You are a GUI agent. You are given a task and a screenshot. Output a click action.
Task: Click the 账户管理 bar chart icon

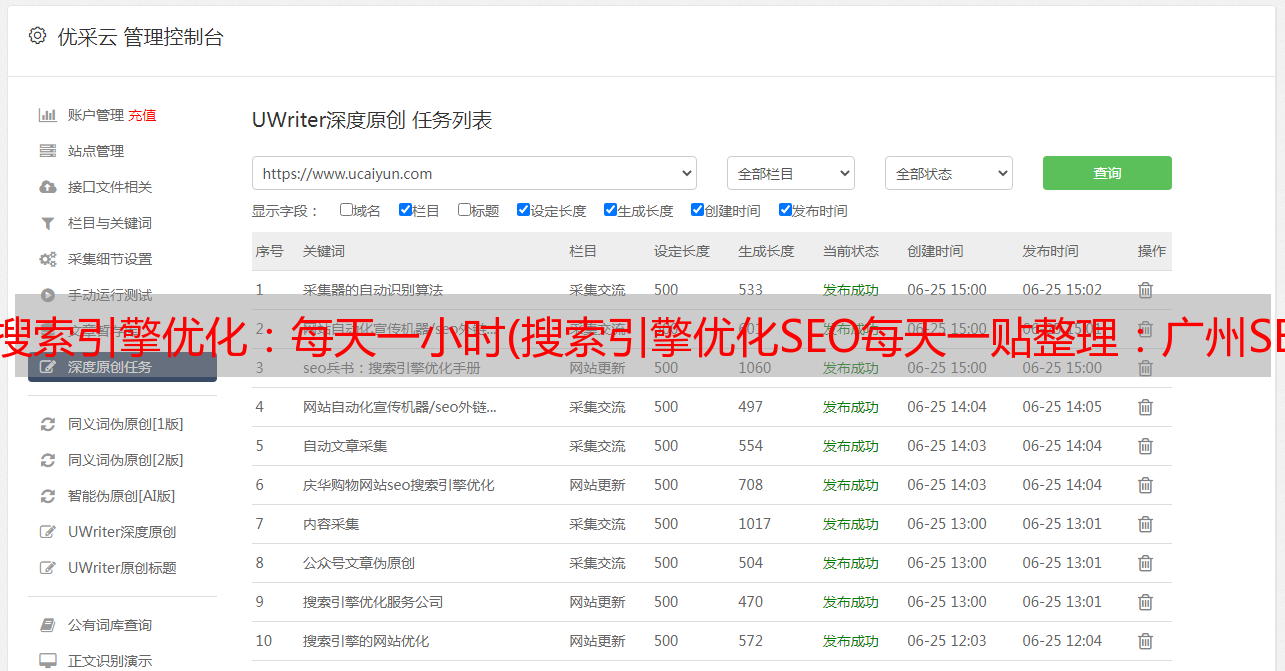point(47,115)
